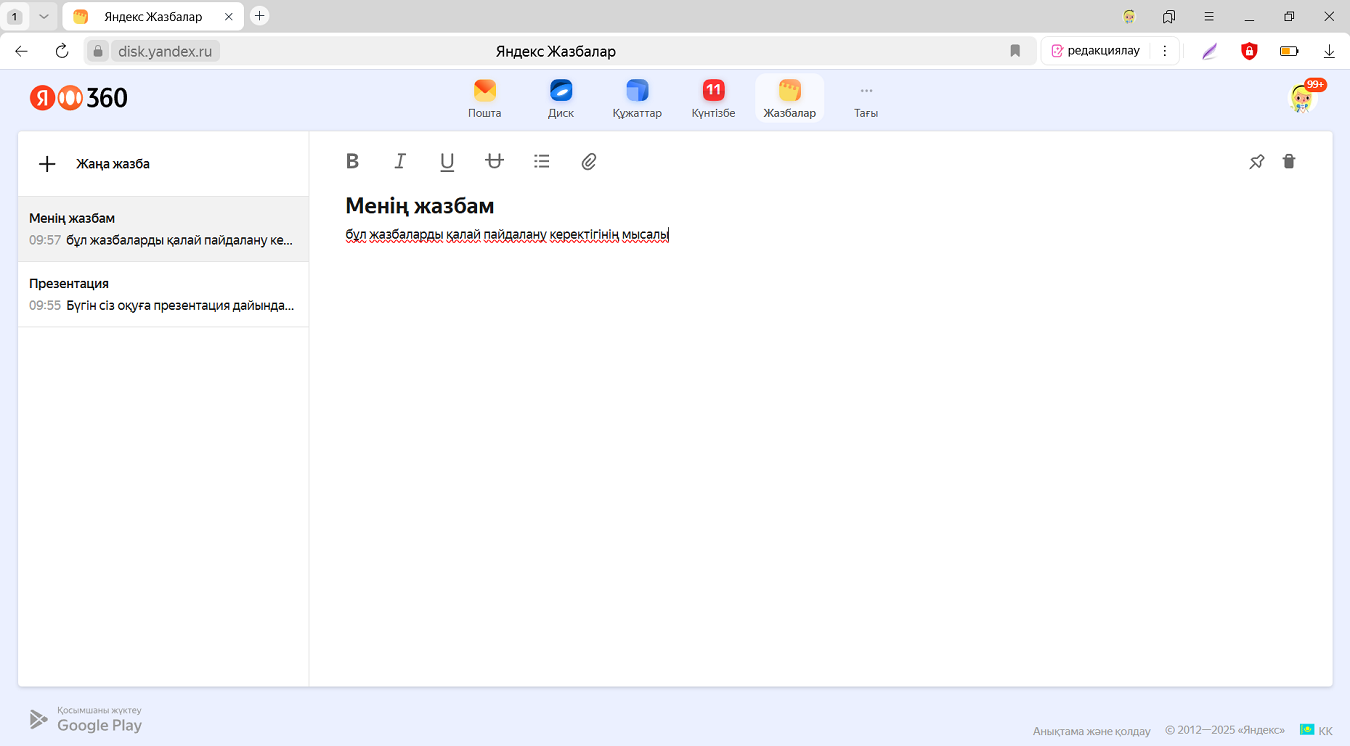Attach a file with paperclip icon
Image resolution: width=1350 pixels, height=746 pixels.
tap(589, 161)
